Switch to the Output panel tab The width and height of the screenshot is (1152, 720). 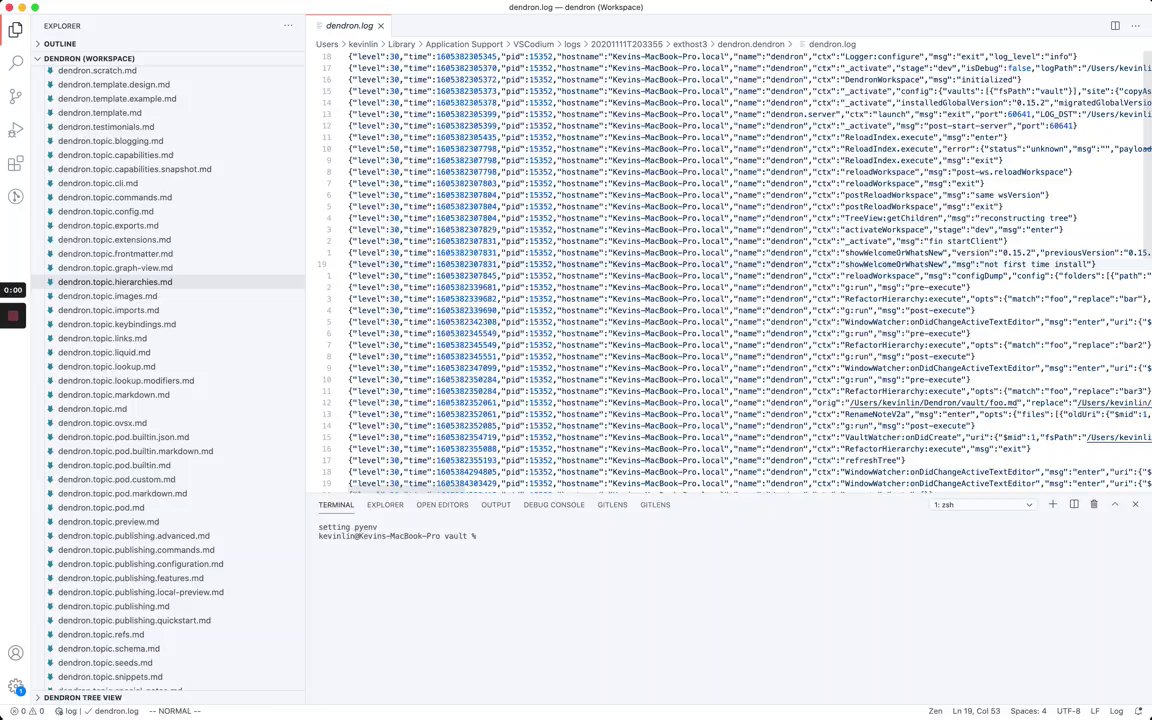[x=496, y=505]
